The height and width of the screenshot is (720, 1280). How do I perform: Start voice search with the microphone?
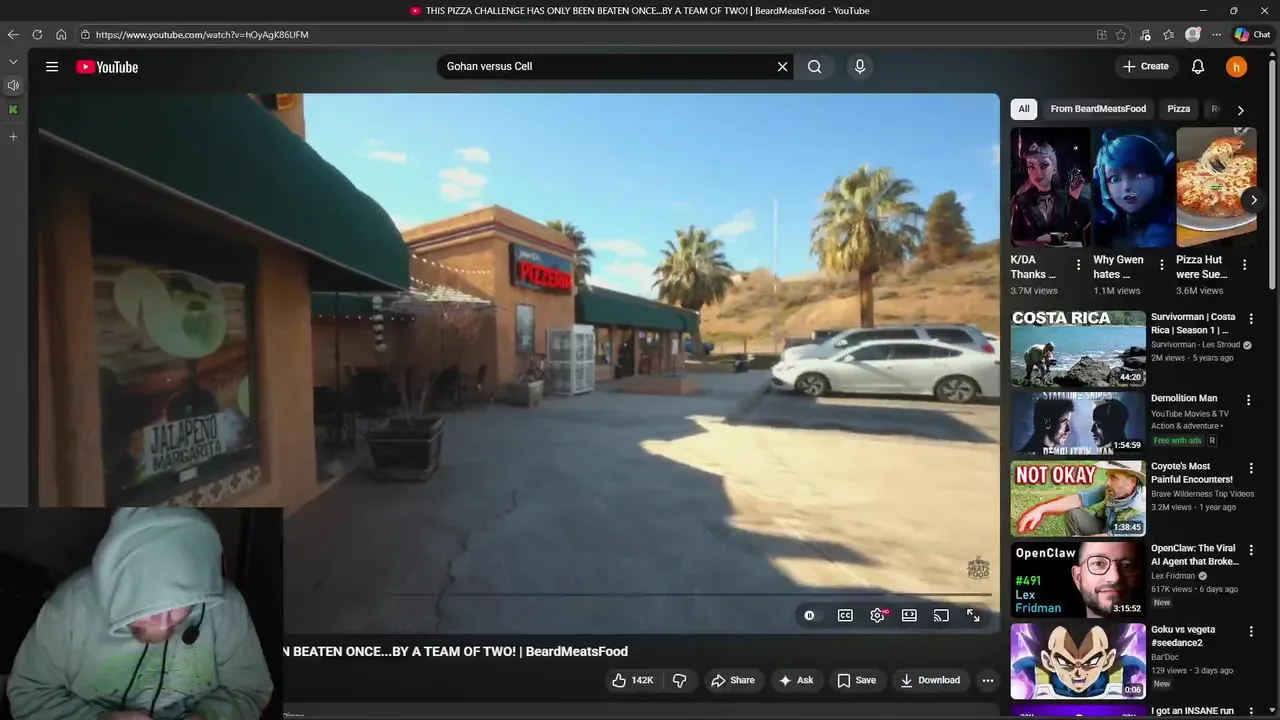pyautogui.click(x=859, y=67)
